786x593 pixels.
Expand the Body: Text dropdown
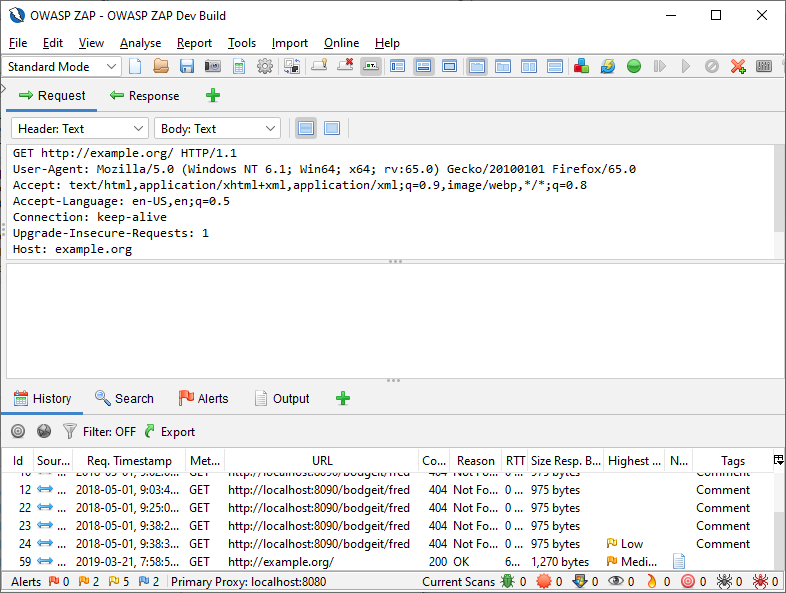point(217,128)
